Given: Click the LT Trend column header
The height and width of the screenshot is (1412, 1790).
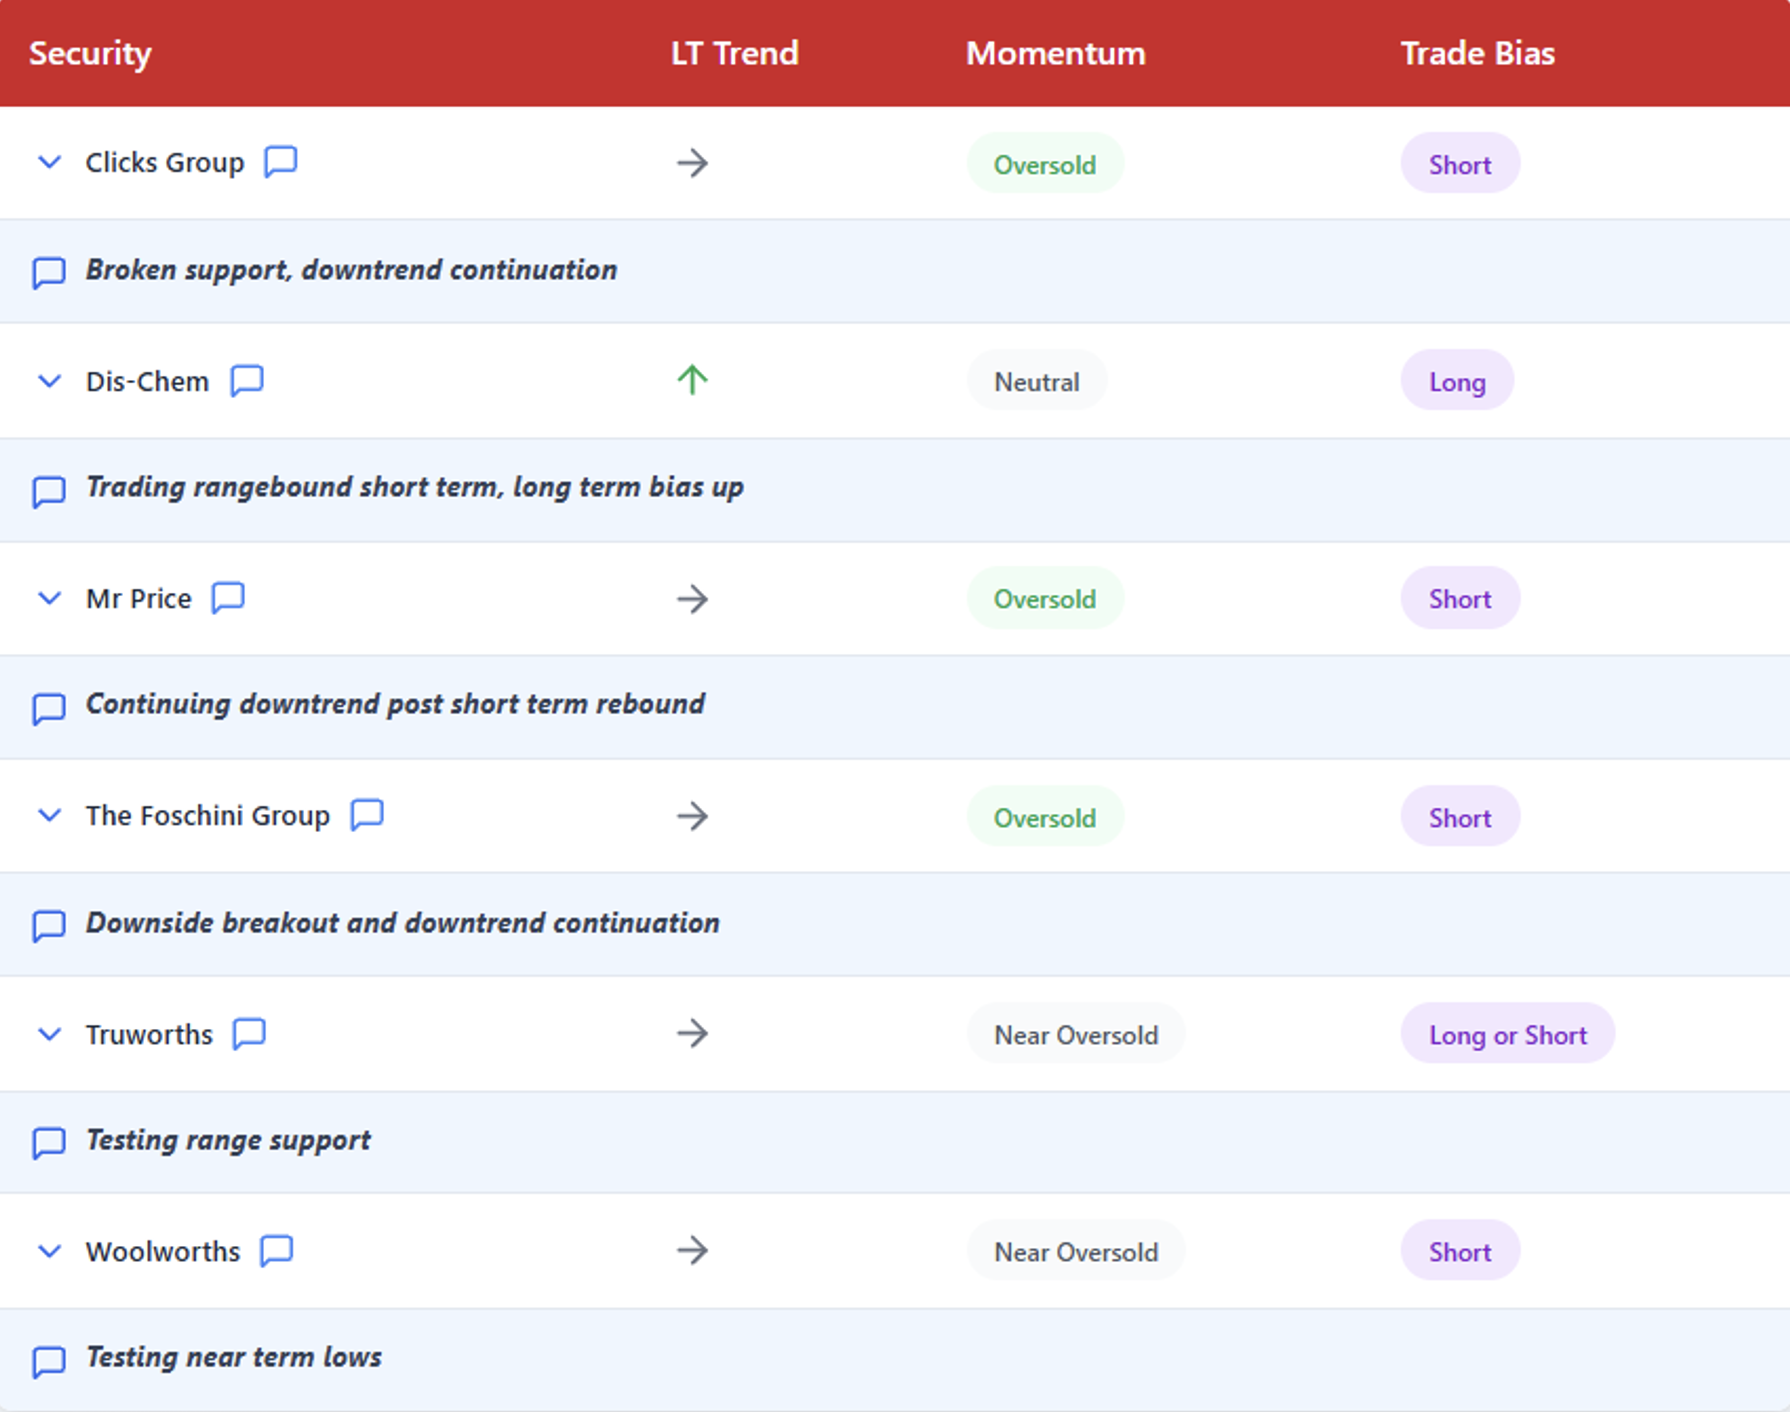Looking at the screenshot, I should [x=735, y=53].
